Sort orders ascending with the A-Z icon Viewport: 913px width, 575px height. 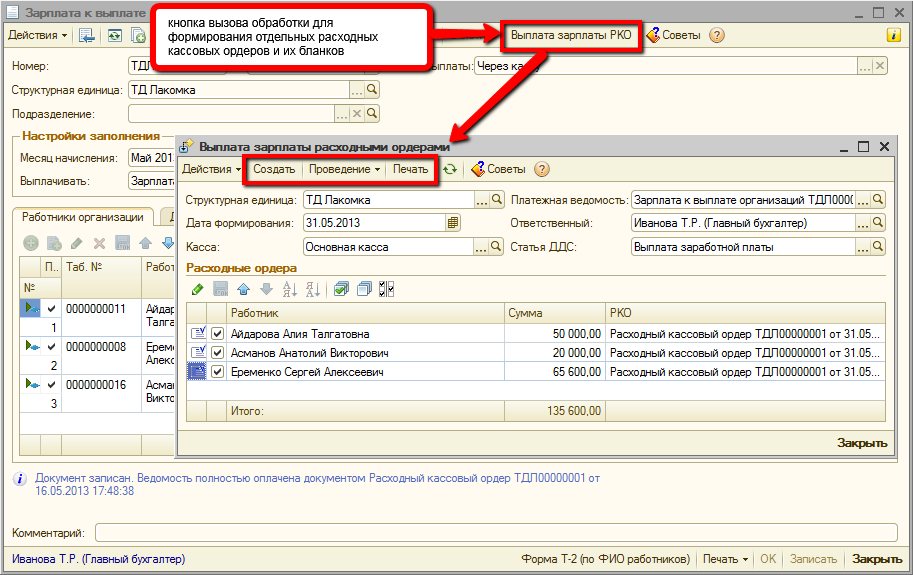(x=290, y=289)
